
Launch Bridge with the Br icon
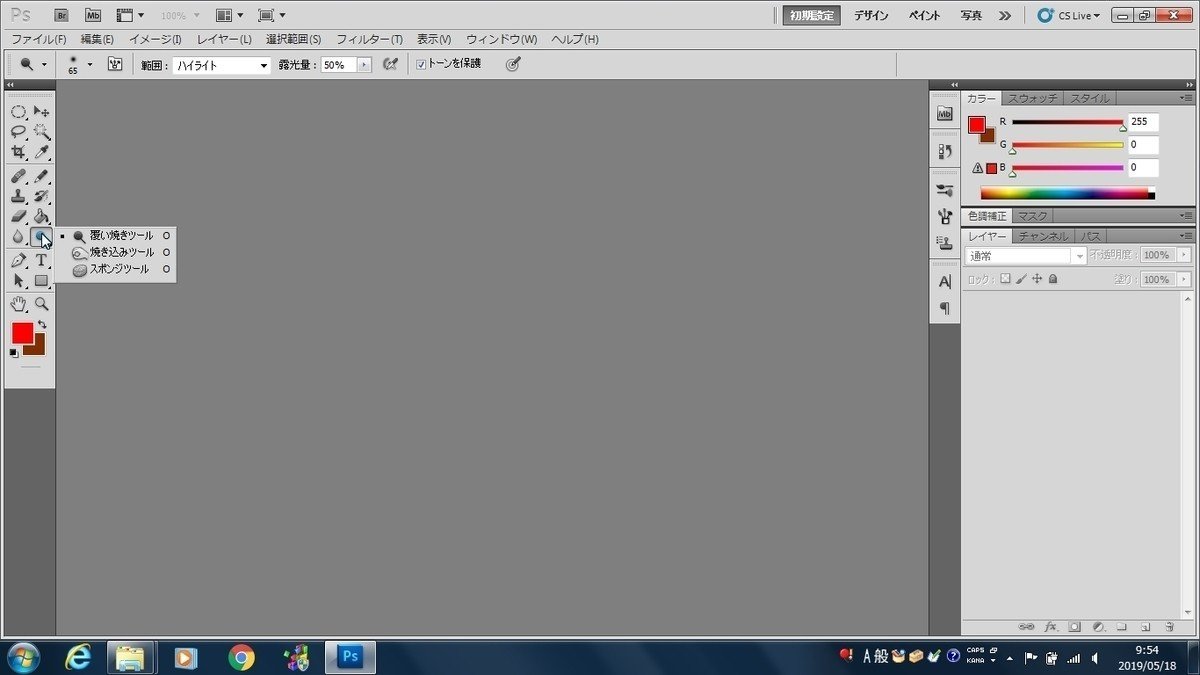[62, 15]
